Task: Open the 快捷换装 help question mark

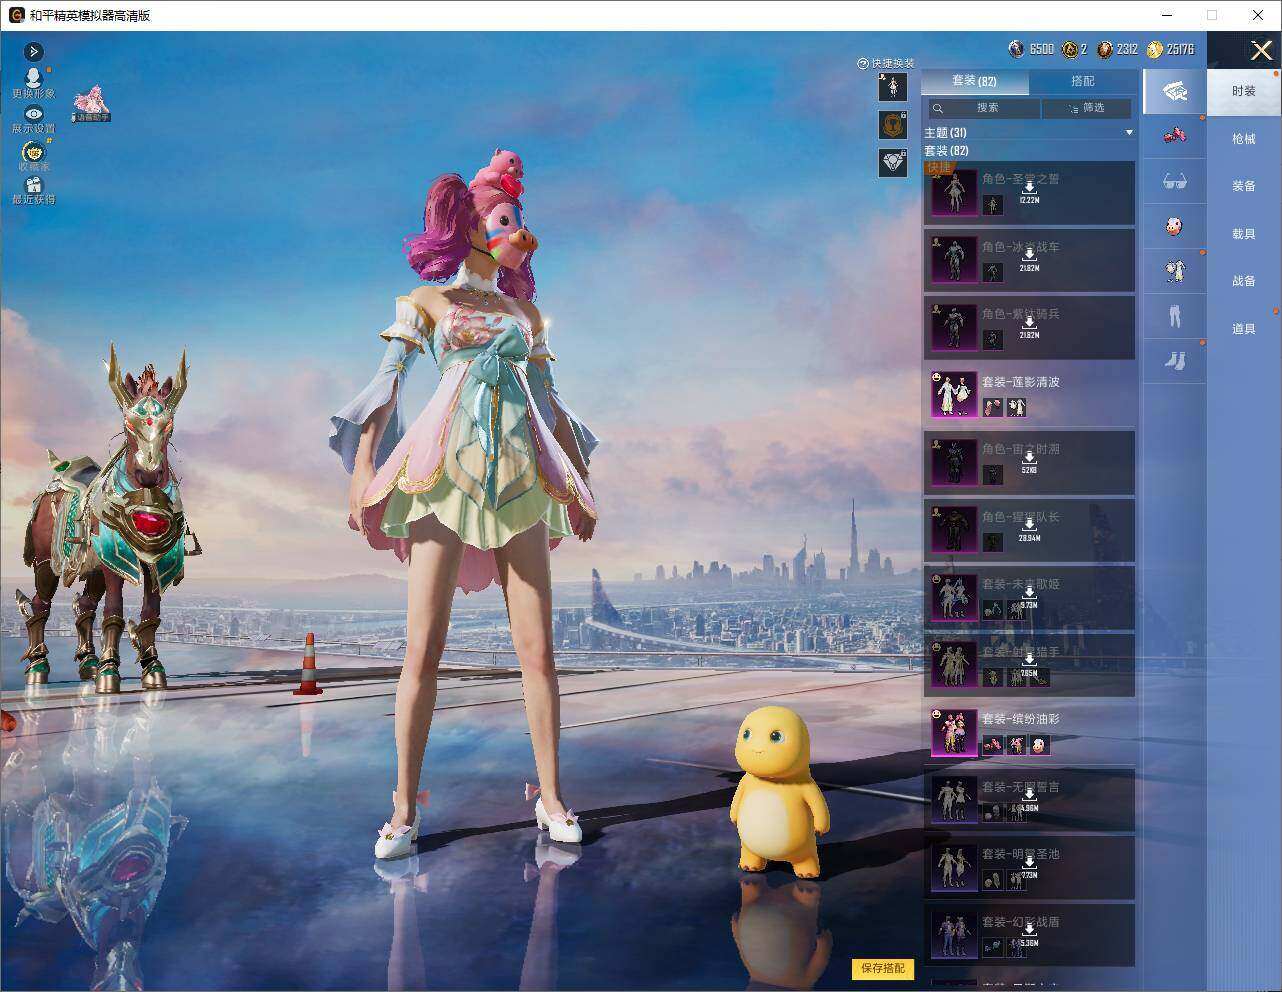Action: (862, 63)
